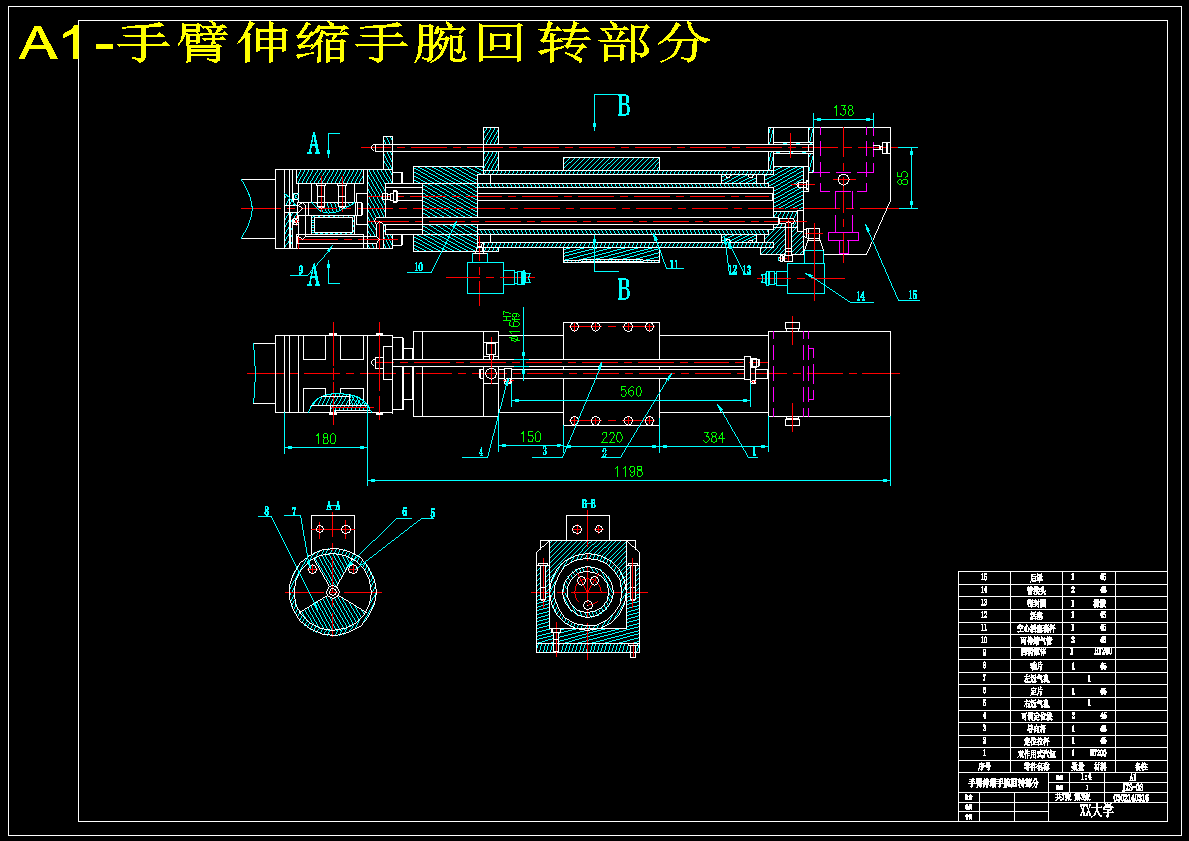
Task: Click the B-B cross-section view drawing
Action: [x=588, y=585]
